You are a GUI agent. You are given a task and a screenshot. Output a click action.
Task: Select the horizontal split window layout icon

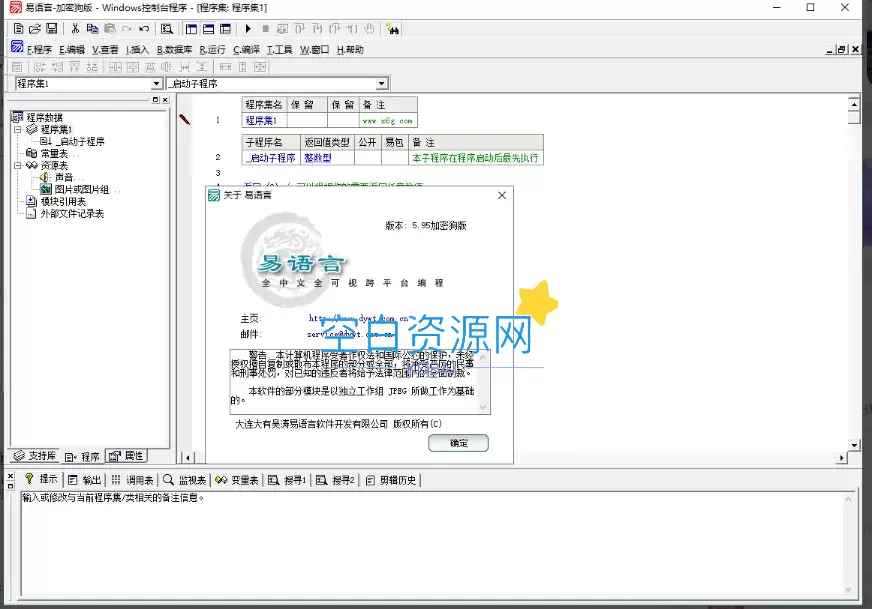(206, 29)
